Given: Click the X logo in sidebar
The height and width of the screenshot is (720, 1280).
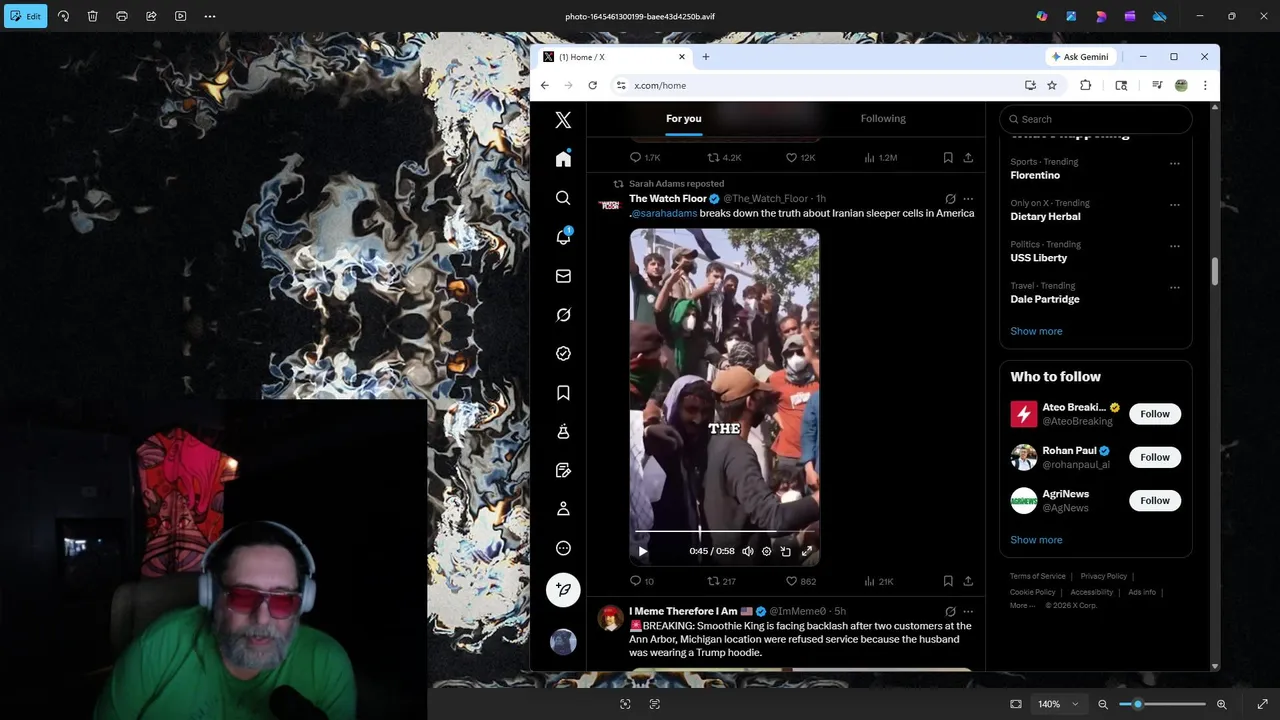Looking at the screenshot, I should click(563, 120).
